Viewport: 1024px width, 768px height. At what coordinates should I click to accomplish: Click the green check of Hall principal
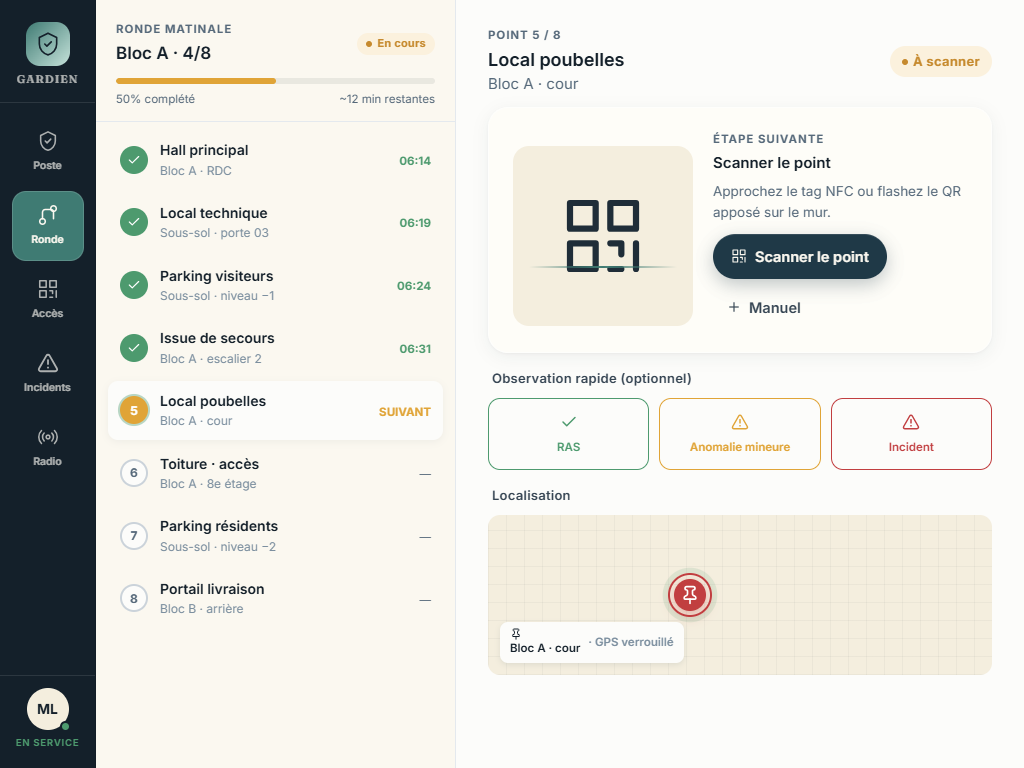pos(134,160)
